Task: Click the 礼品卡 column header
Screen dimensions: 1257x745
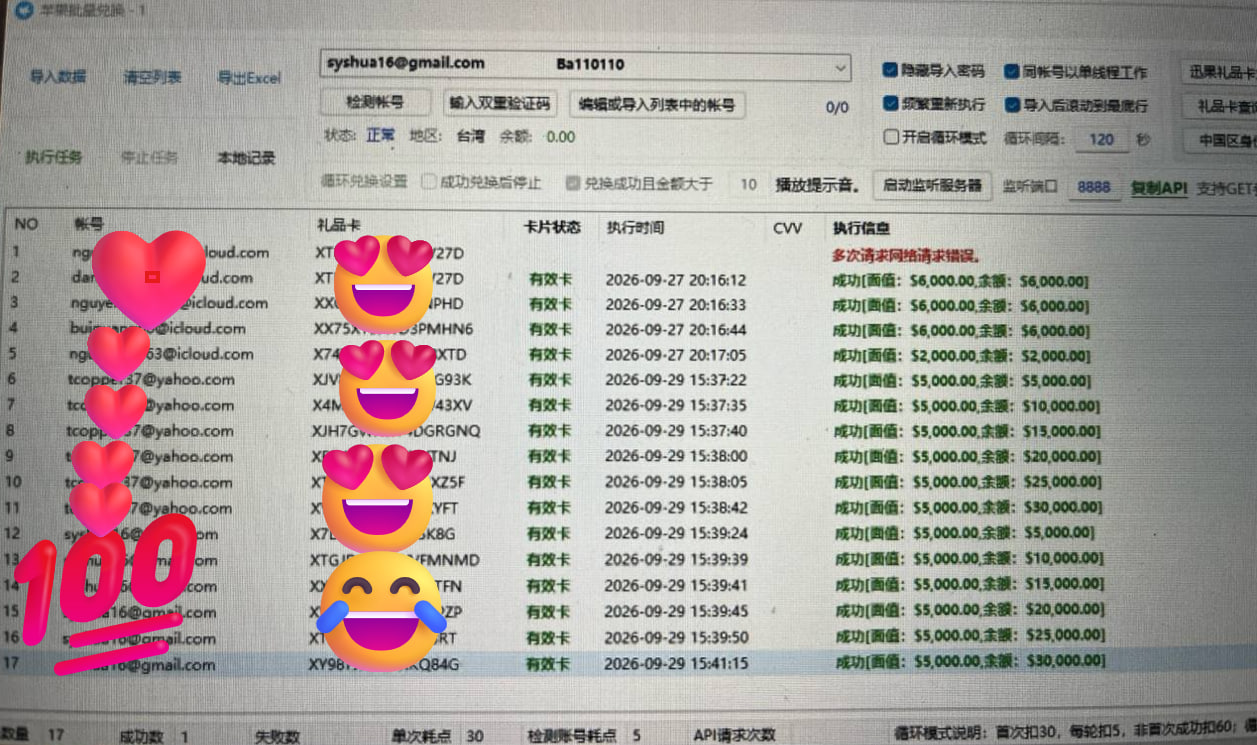Action: pos(337,227)
